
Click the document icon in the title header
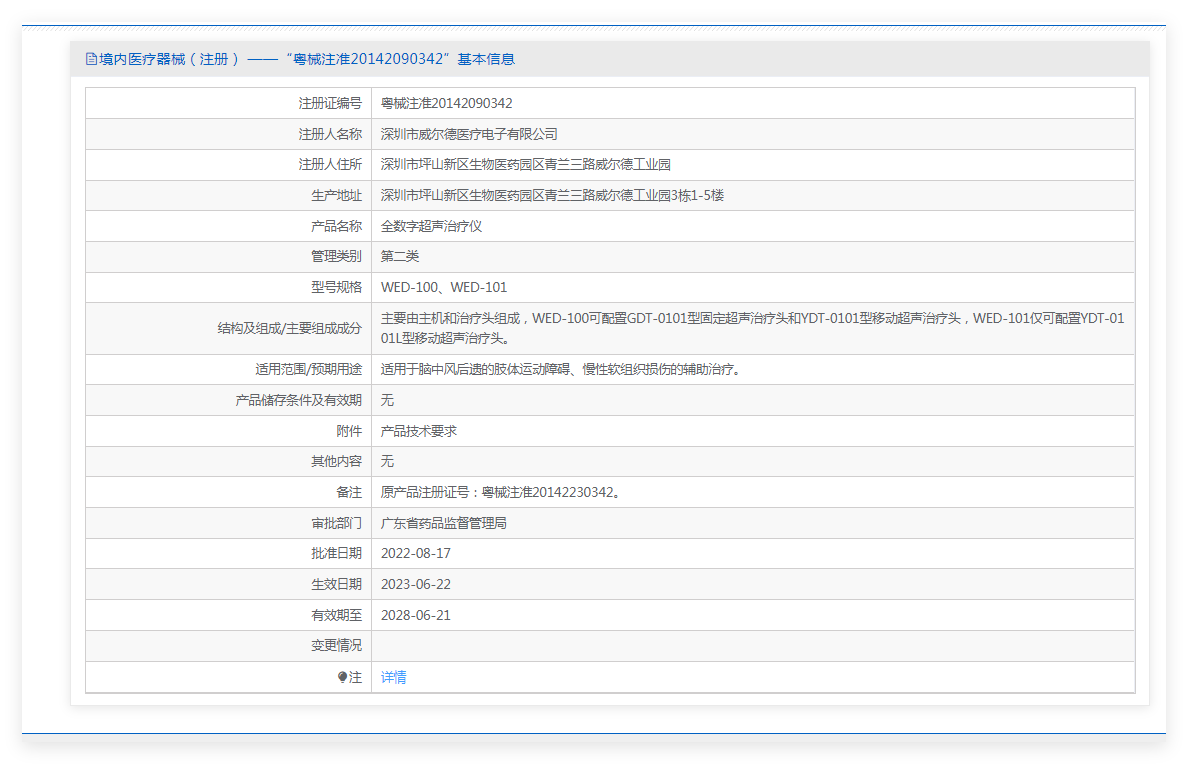tap(91, 59)
